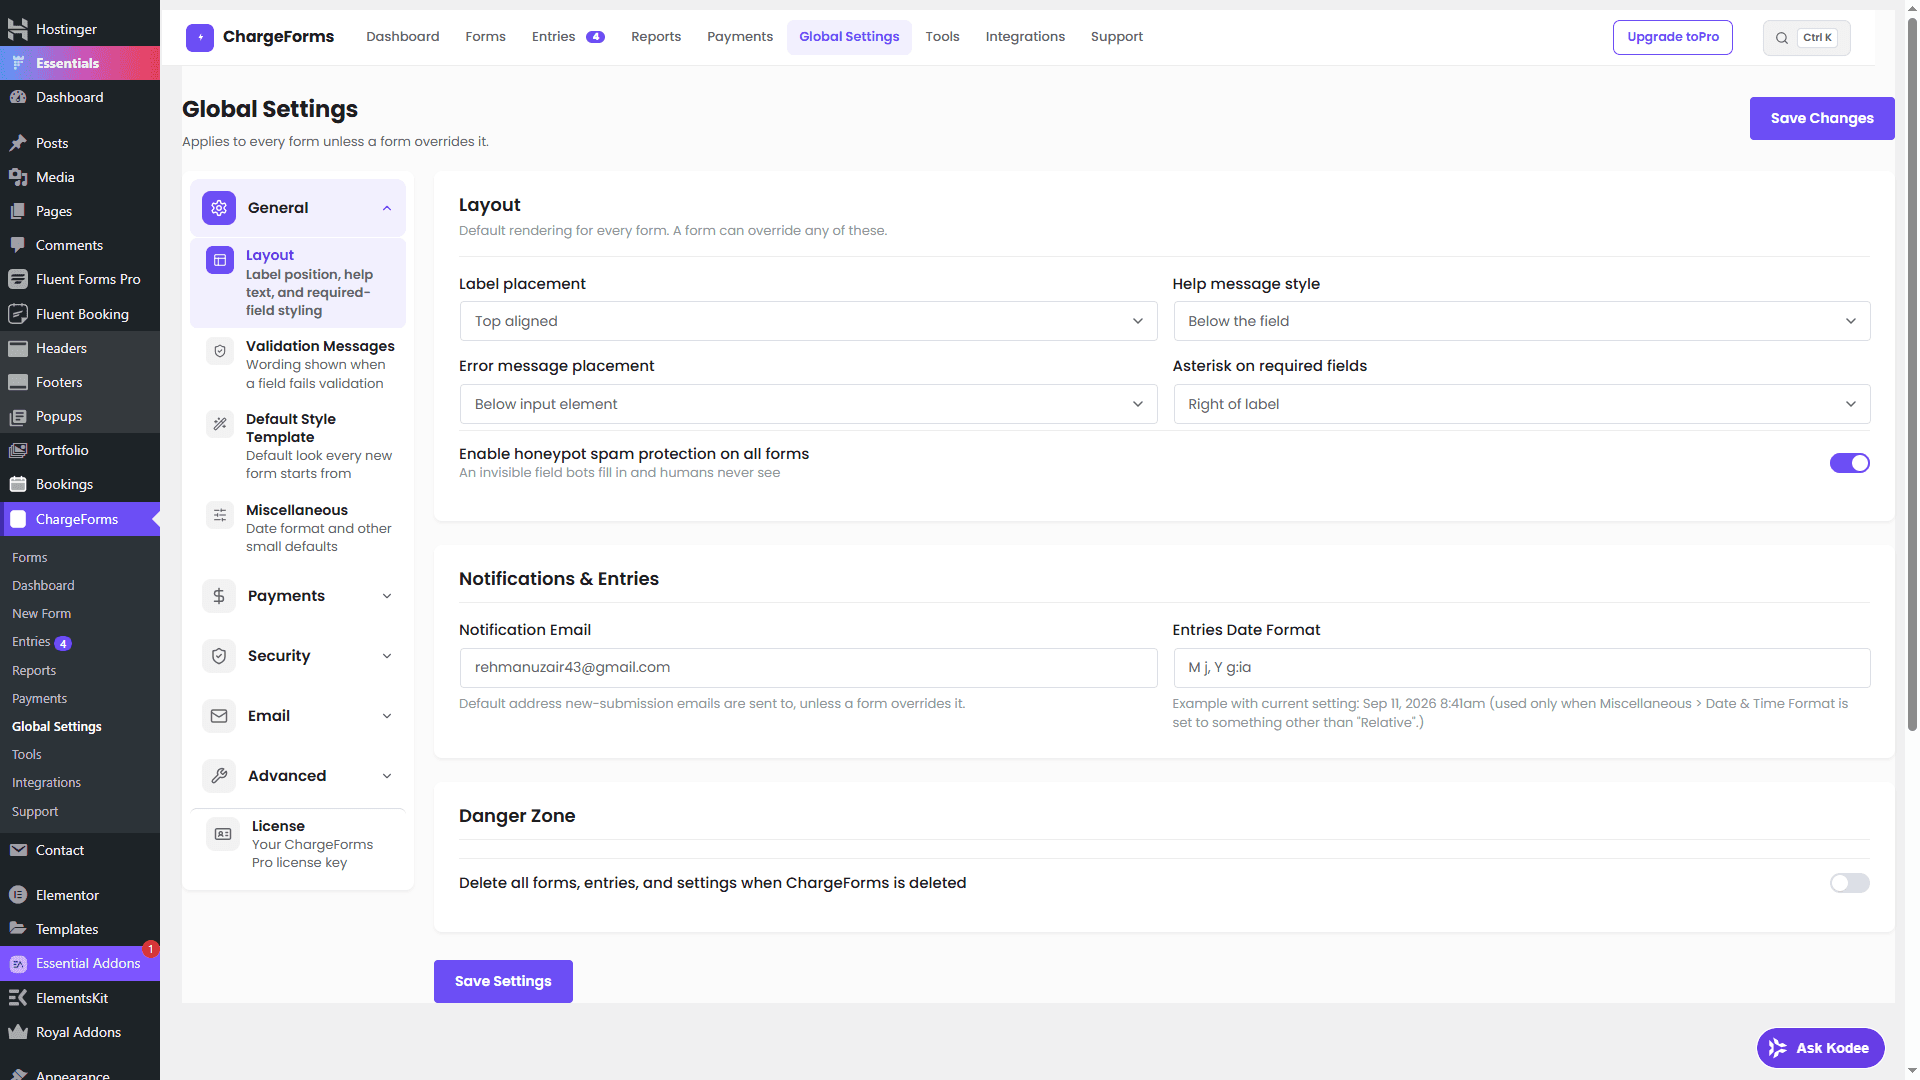This screenshot has width=1920, height=1080.
Task: Click the Miscellaneous sliders icon
Action: pos(220,515)
